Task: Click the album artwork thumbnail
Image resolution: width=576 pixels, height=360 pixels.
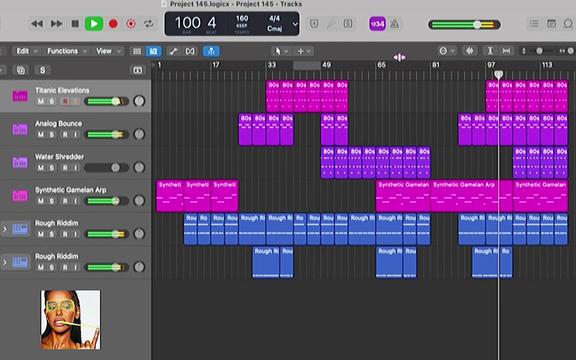Action: pyautogui.click(x=70, y=320)
